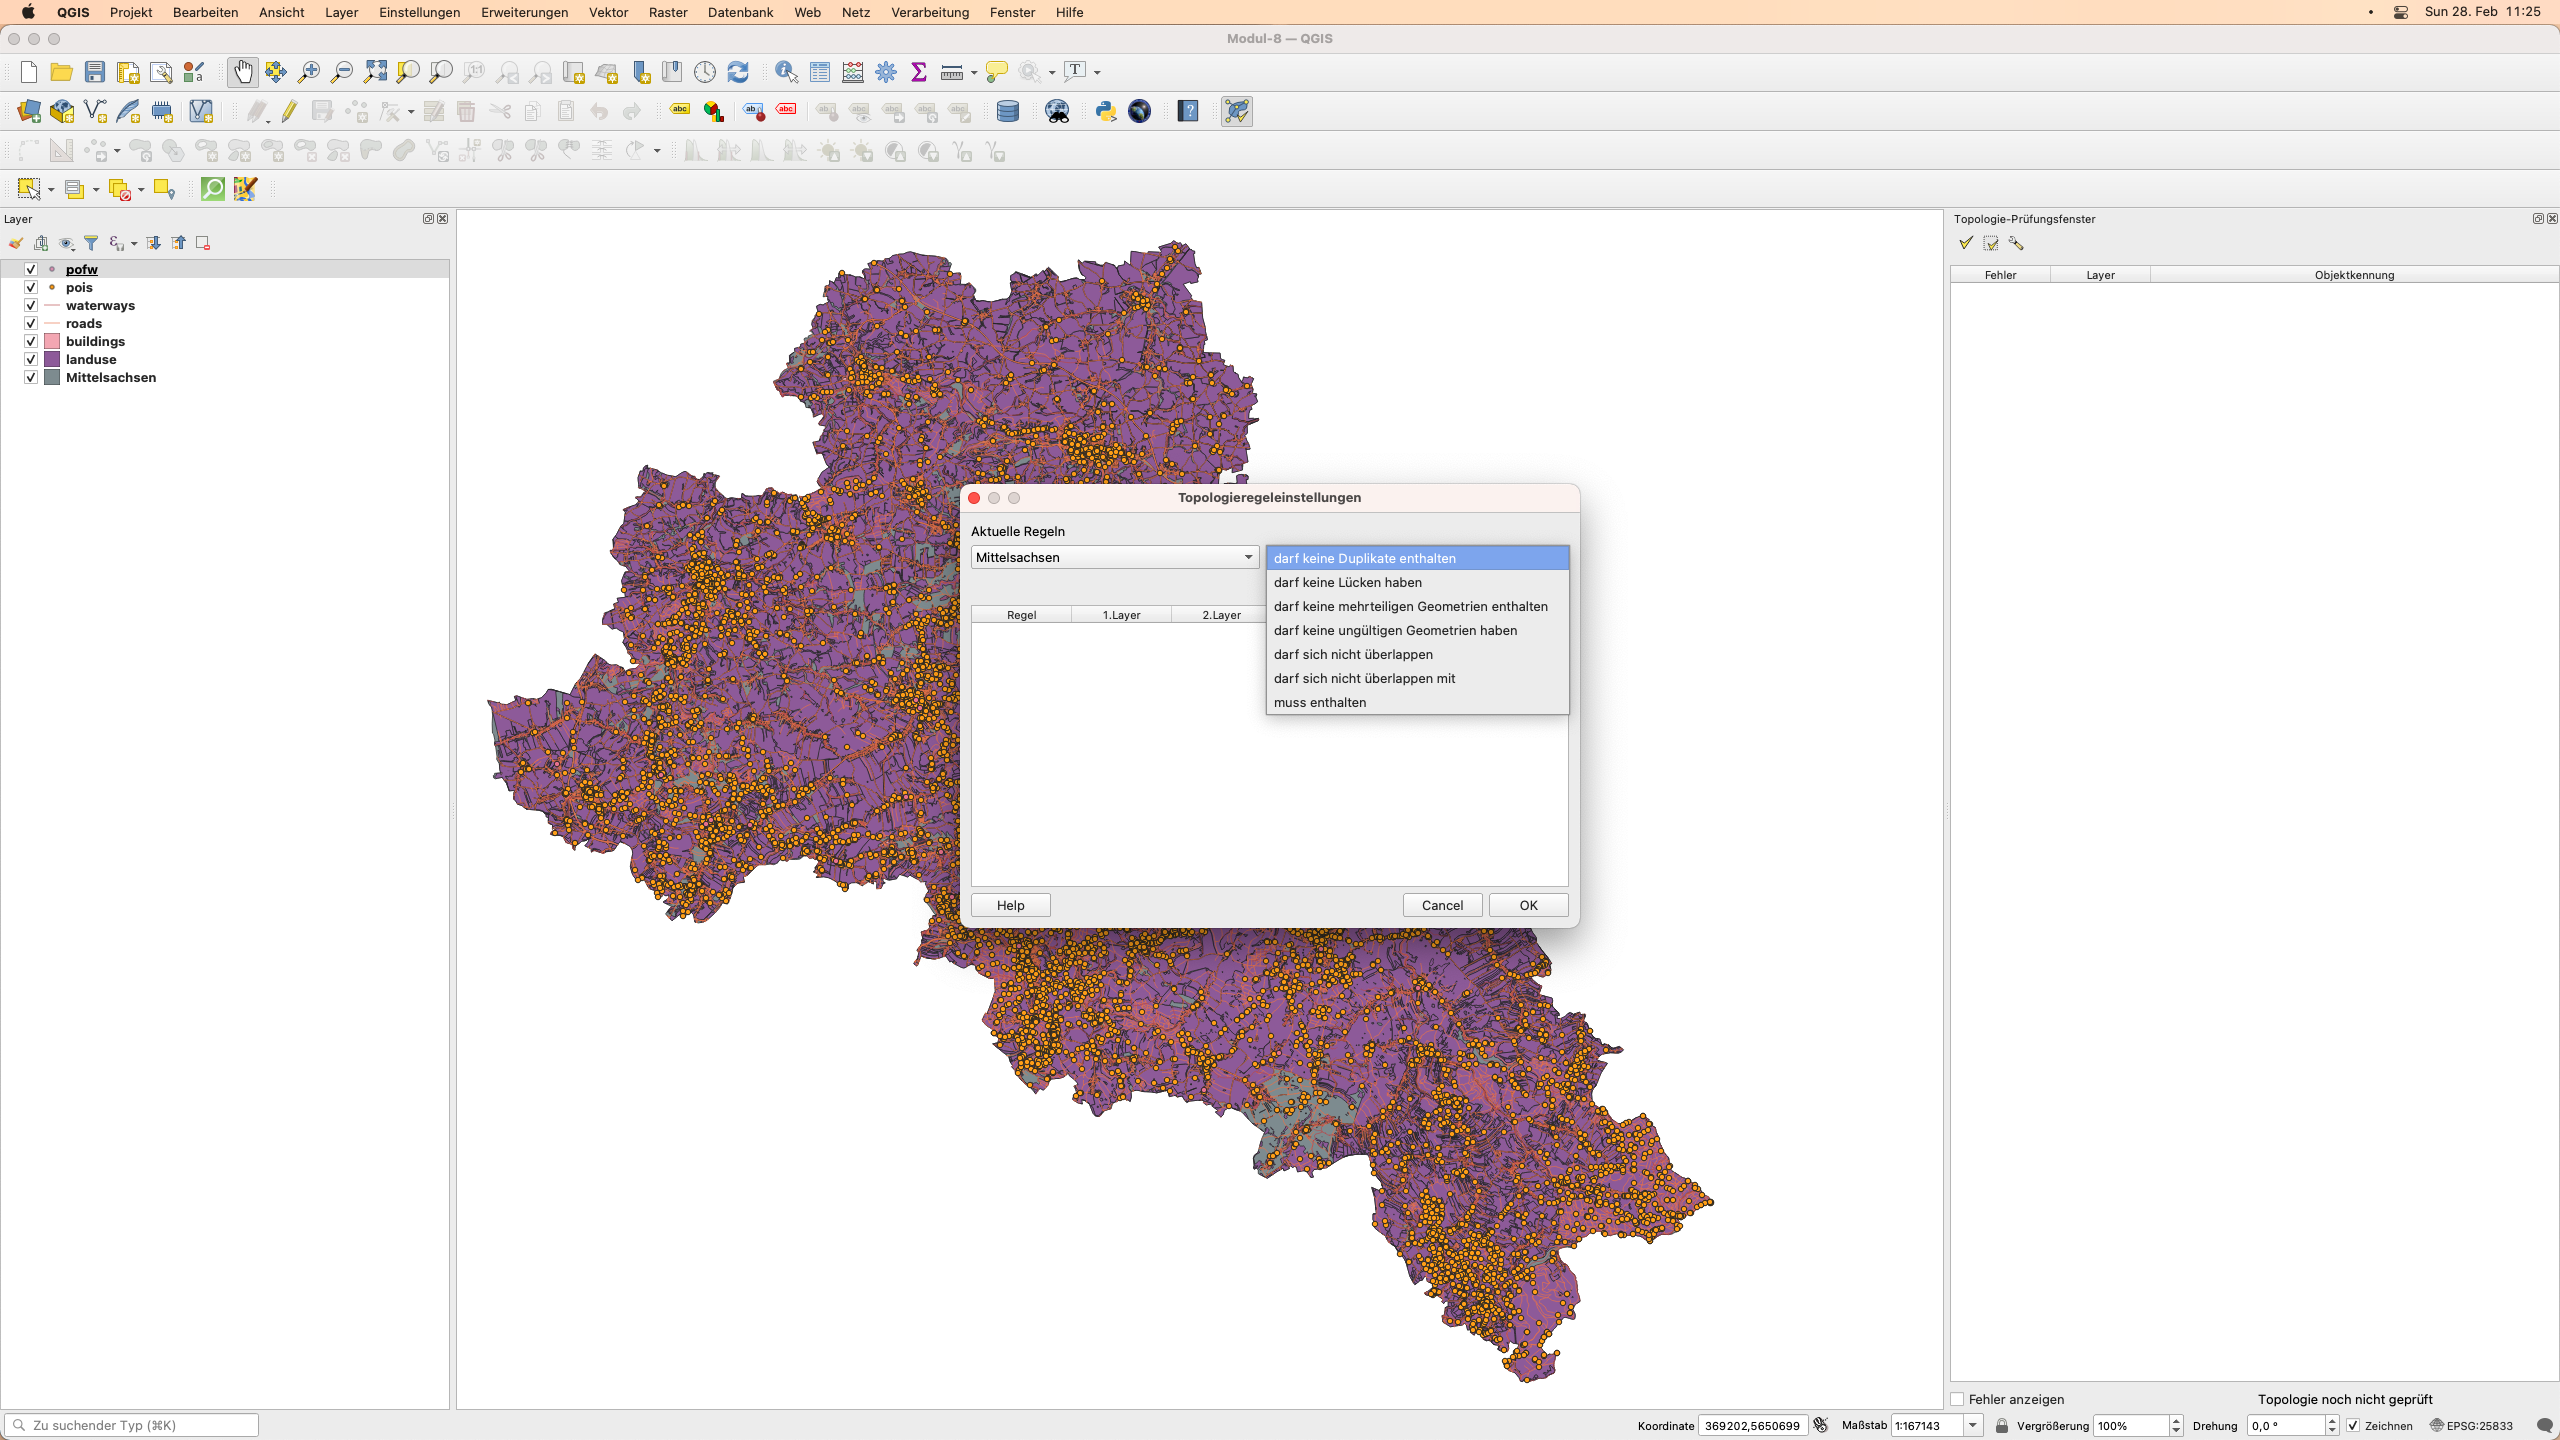Toggle visibility of waterways layer

pos(31,305)
